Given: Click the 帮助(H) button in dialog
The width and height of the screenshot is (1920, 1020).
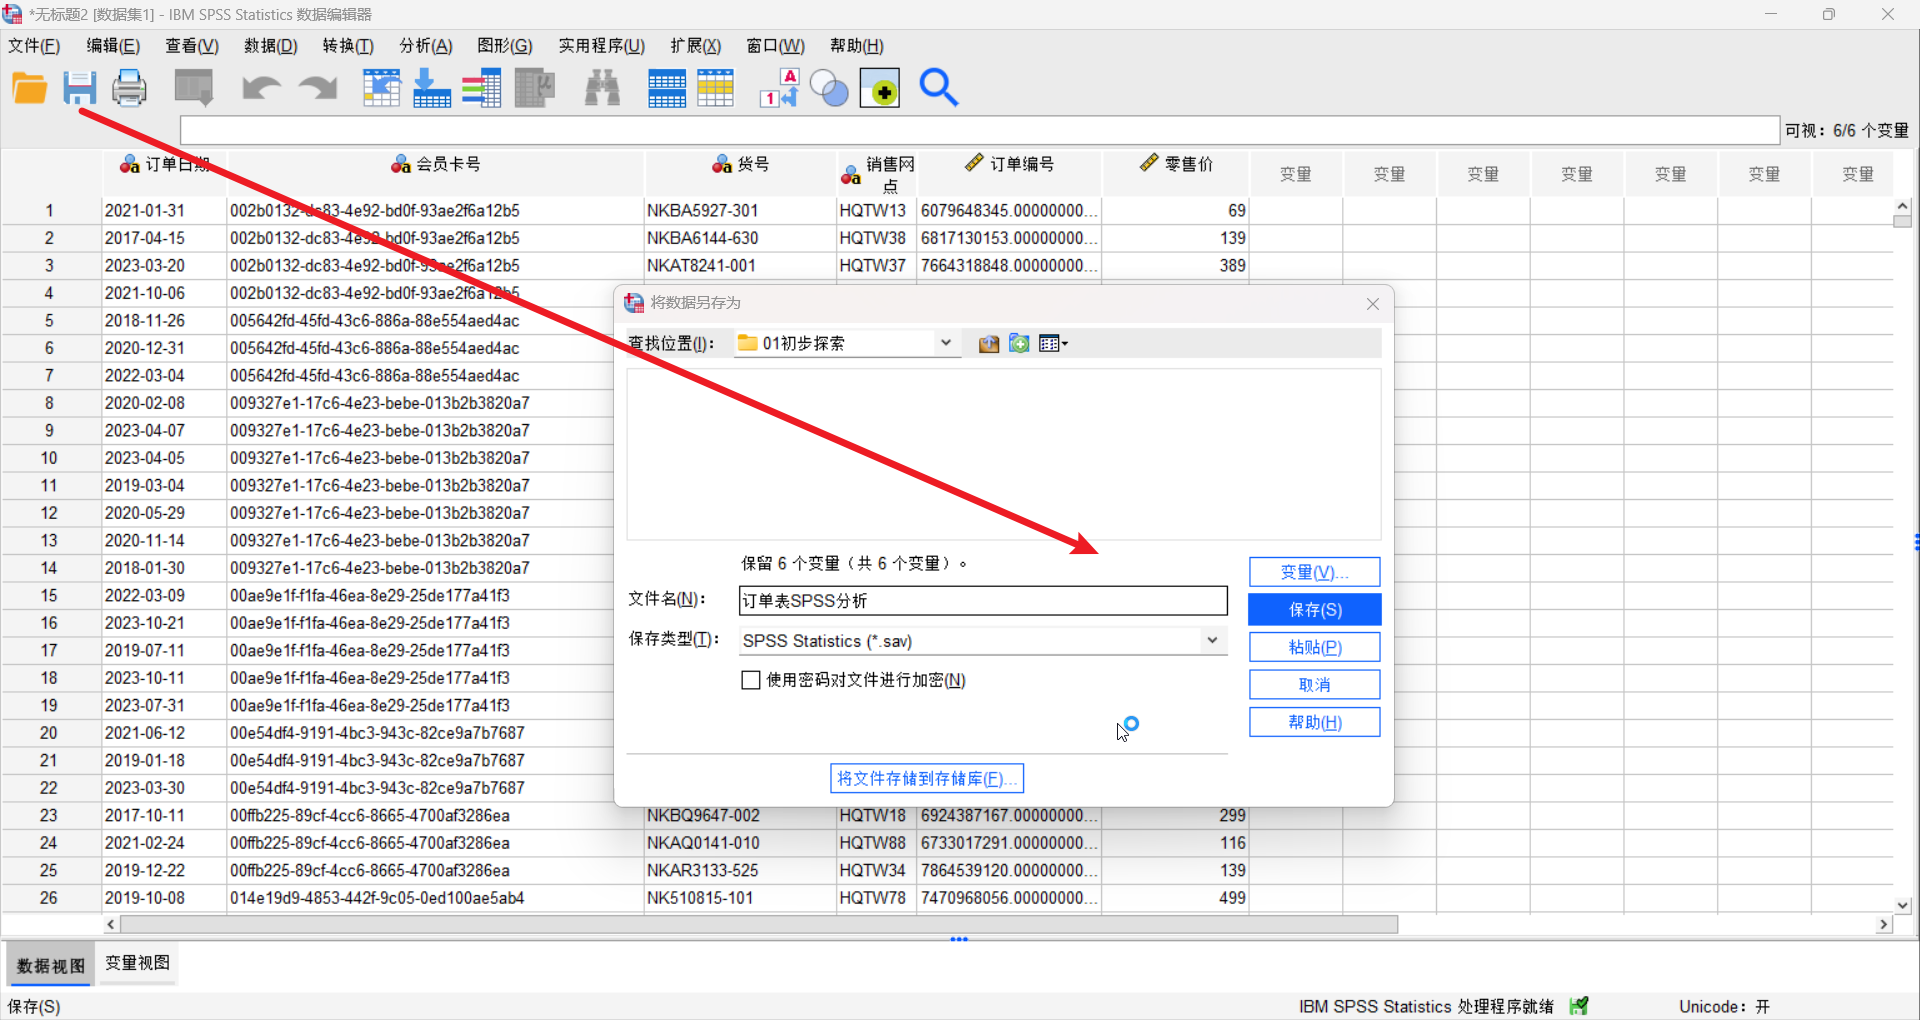Looking at the screenshot, I should (1314, 722).
